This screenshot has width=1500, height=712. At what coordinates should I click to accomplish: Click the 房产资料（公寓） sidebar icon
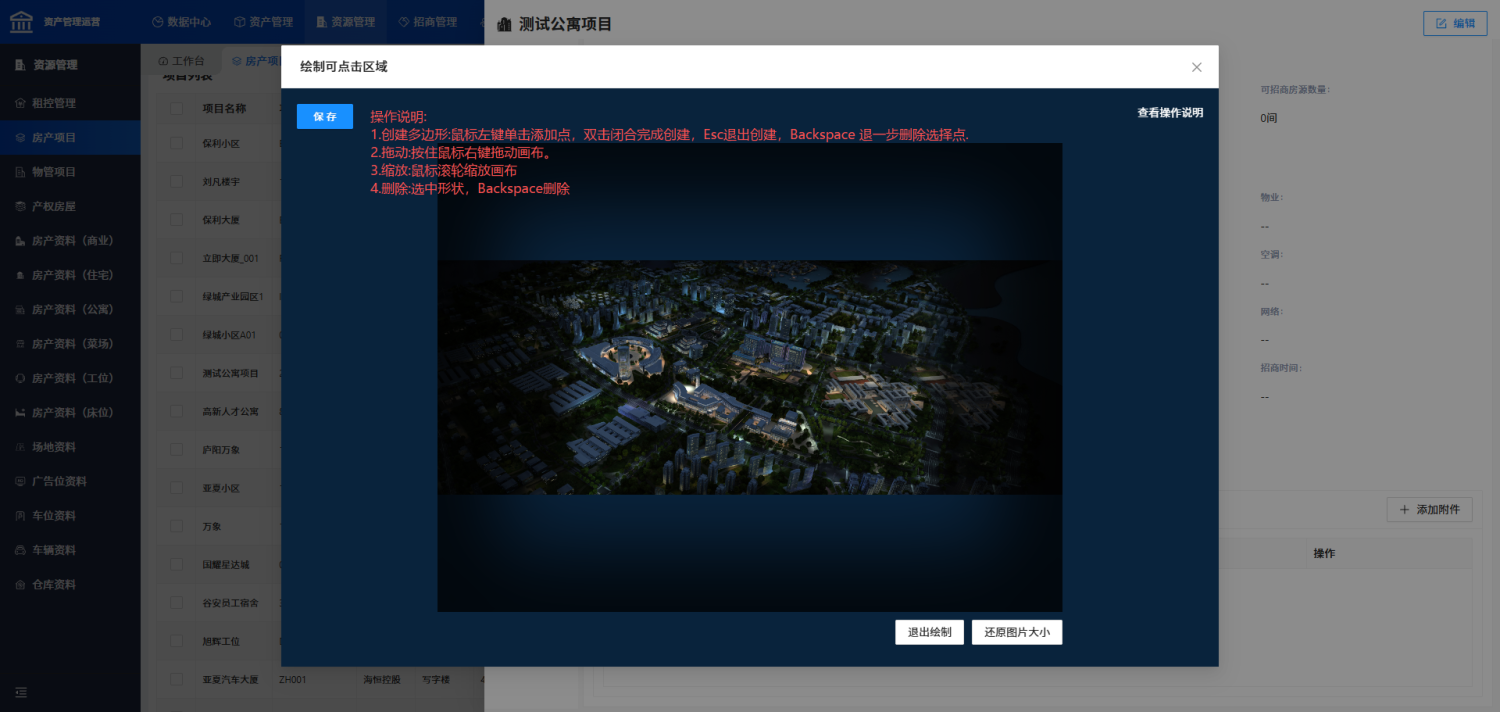coord(20,310)
